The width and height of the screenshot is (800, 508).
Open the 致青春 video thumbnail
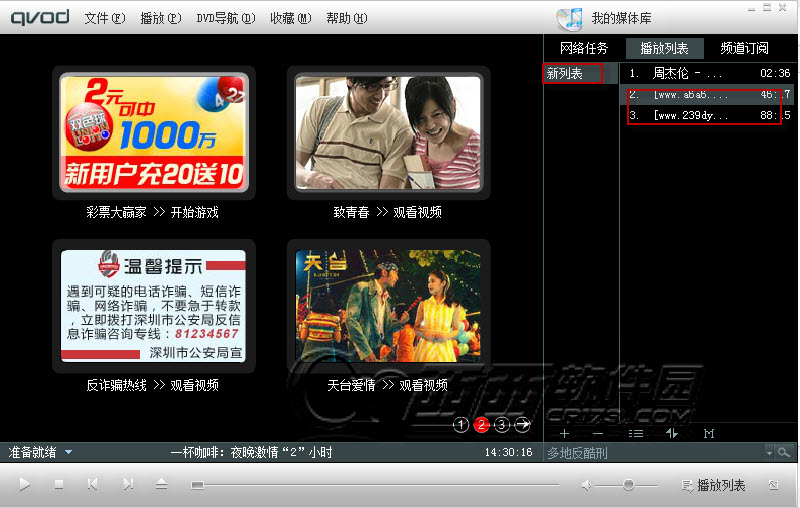388,133
